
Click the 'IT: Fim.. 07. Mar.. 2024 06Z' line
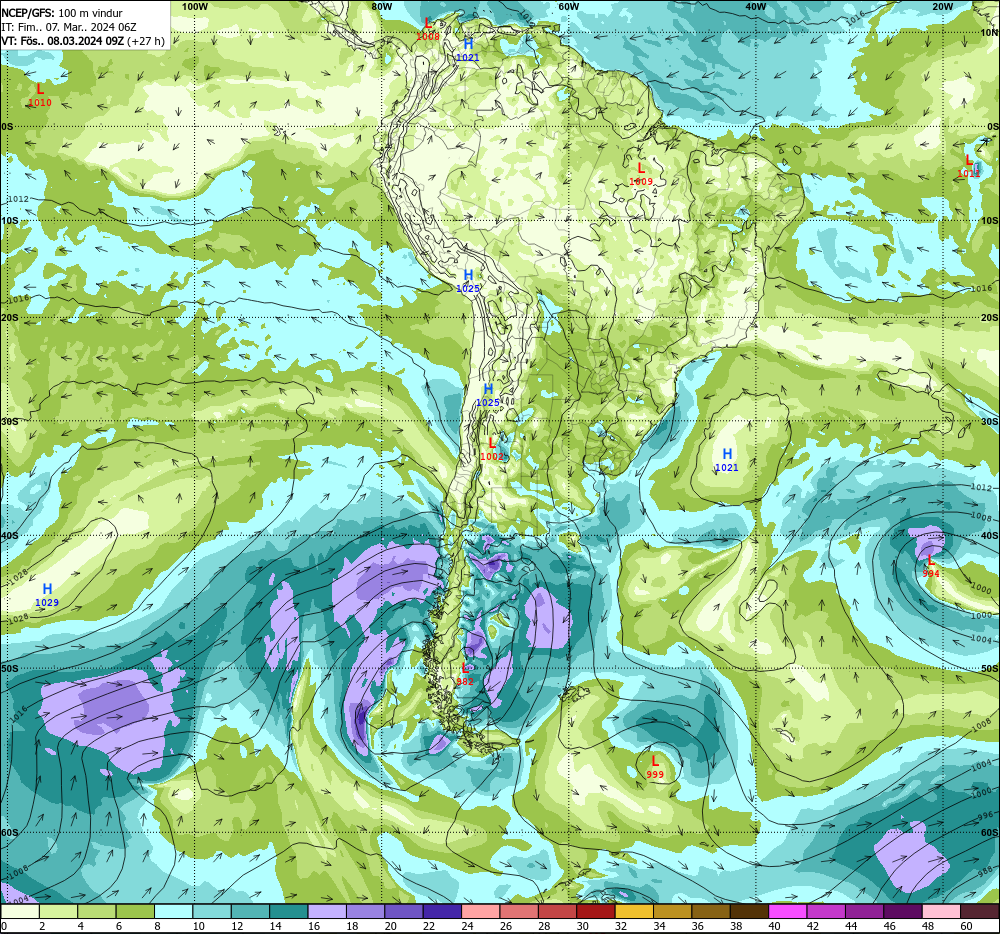click(68, 27)
